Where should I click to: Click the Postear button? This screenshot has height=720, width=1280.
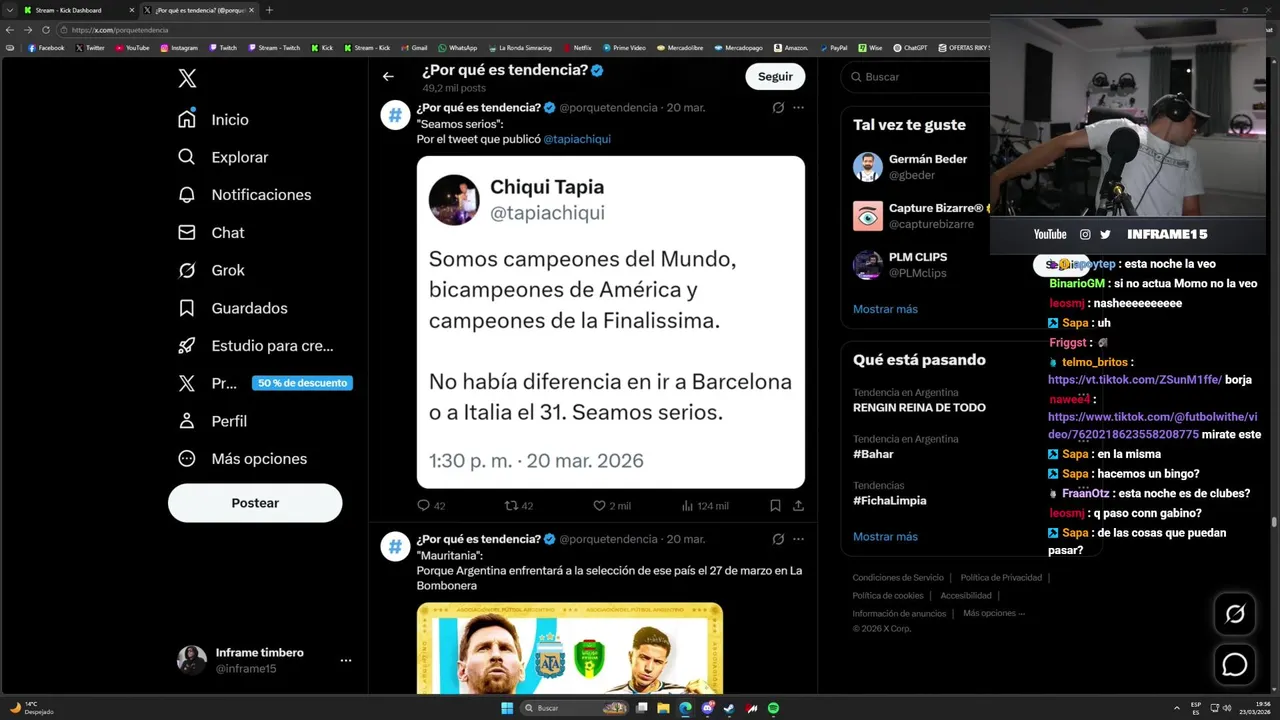coord(255,503)
